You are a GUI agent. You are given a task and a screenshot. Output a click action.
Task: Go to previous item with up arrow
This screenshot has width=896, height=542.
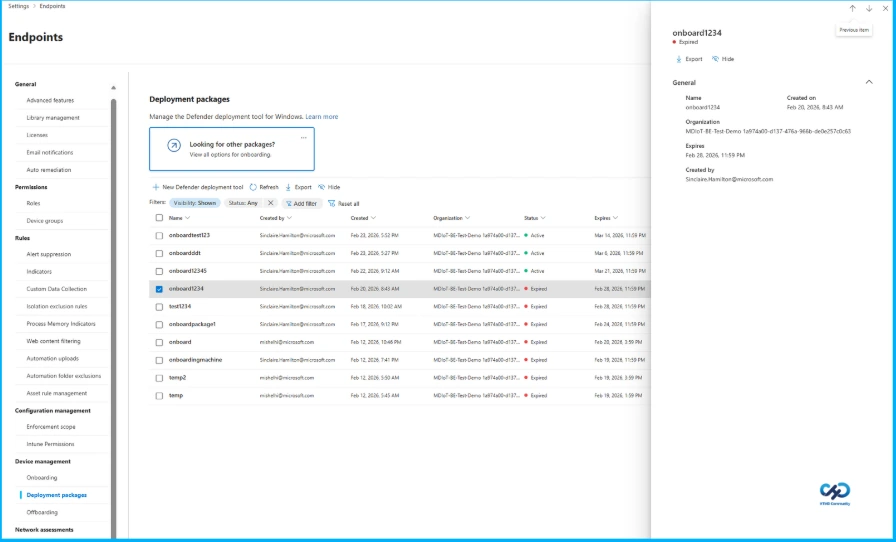point(852,9)
